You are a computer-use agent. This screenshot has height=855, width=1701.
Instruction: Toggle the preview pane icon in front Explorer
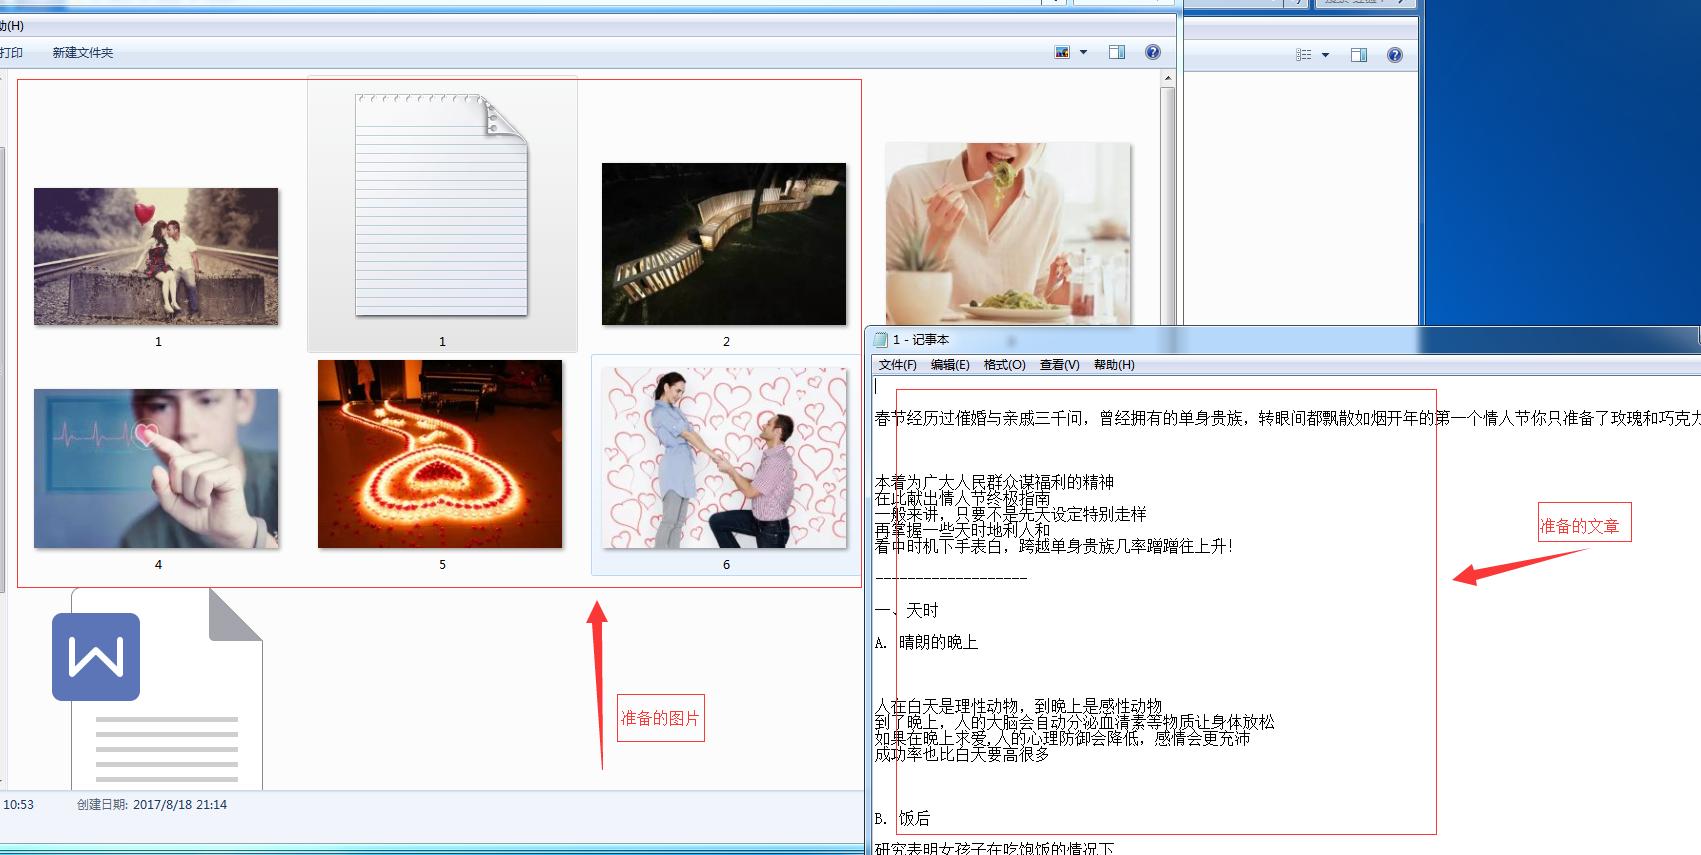[x=1117, y=52]
